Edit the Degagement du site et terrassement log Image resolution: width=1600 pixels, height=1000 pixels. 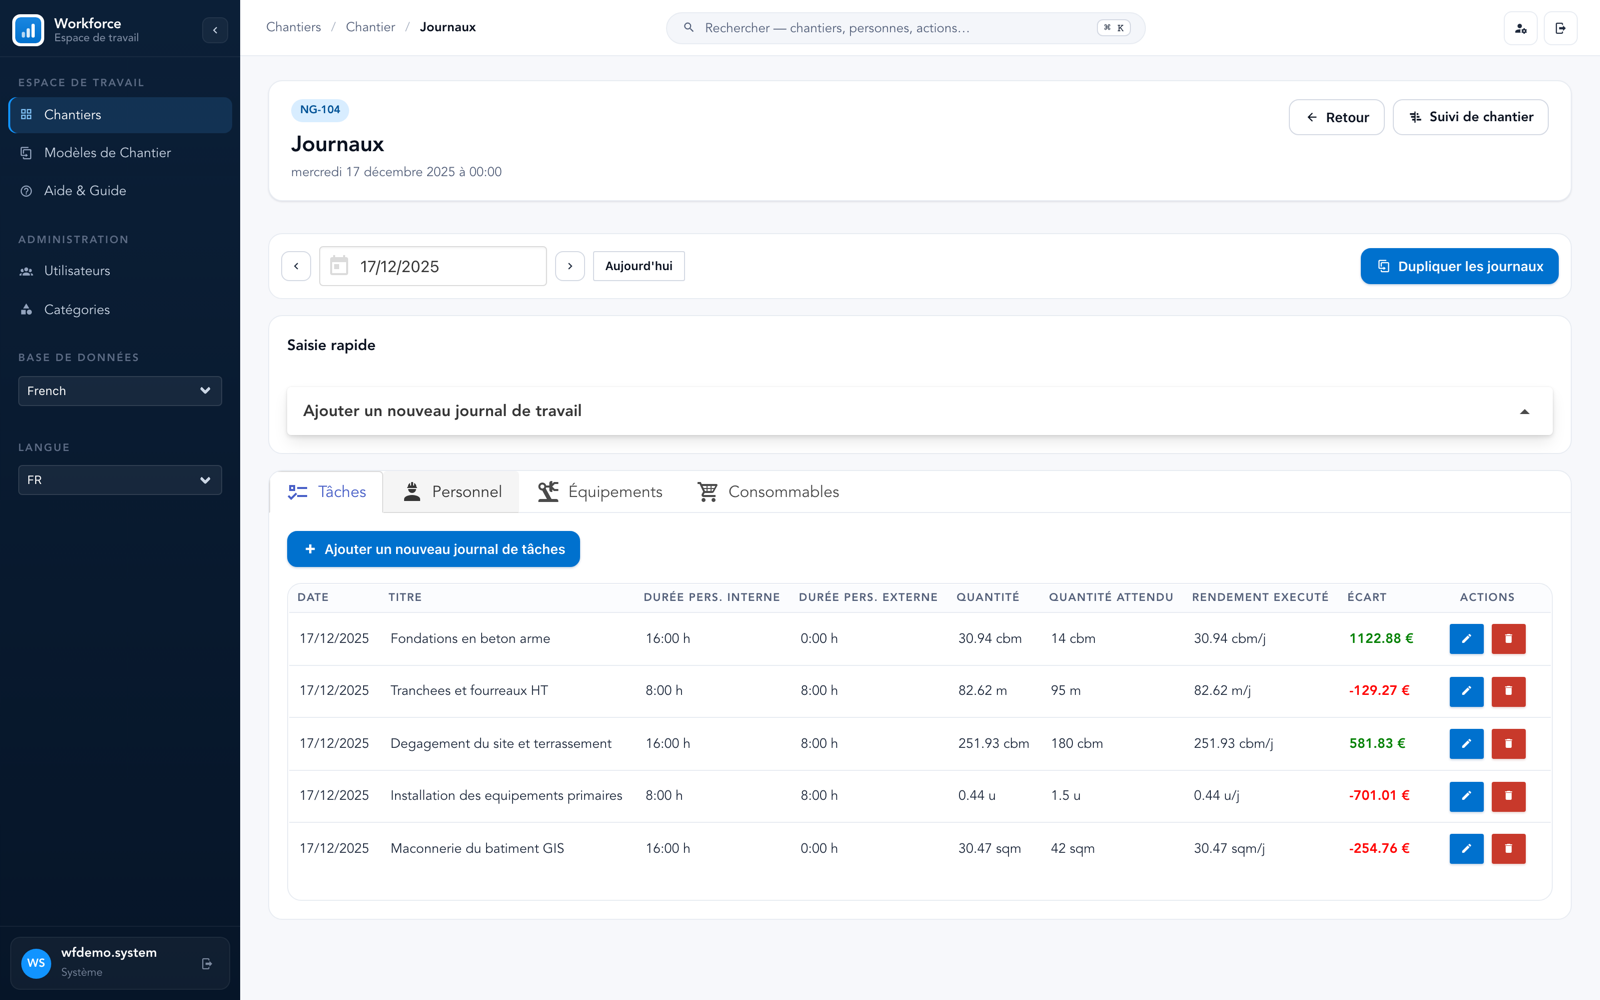coord(1466,744)
